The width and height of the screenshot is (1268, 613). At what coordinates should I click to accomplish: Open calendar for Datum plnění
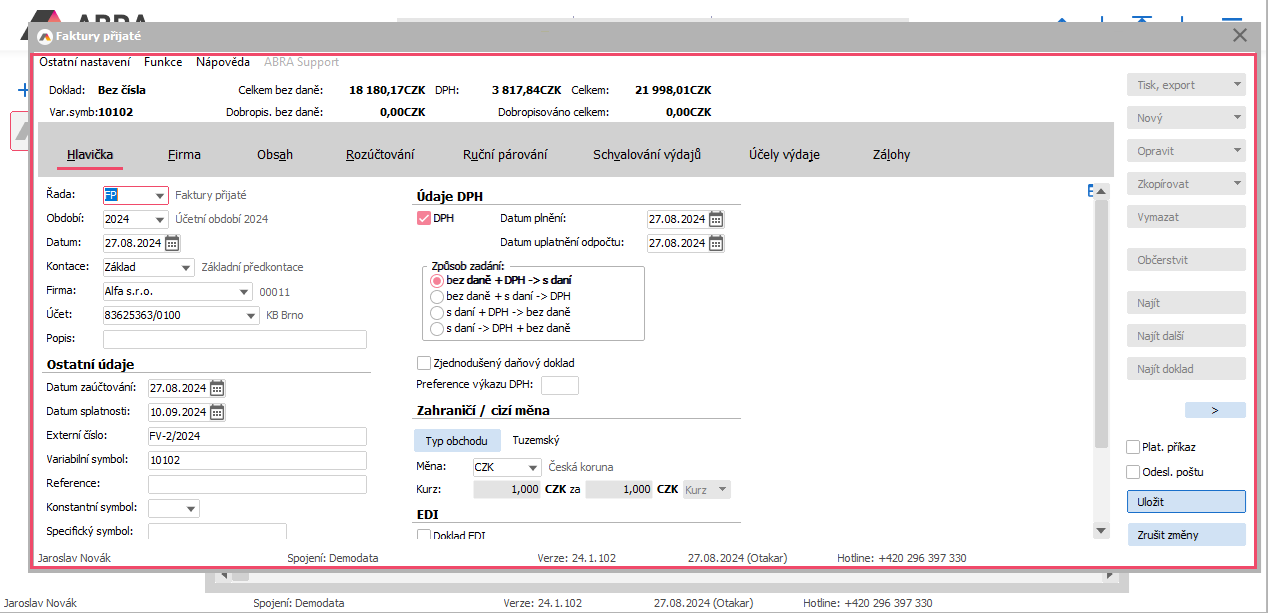click(x=715, y=219)
